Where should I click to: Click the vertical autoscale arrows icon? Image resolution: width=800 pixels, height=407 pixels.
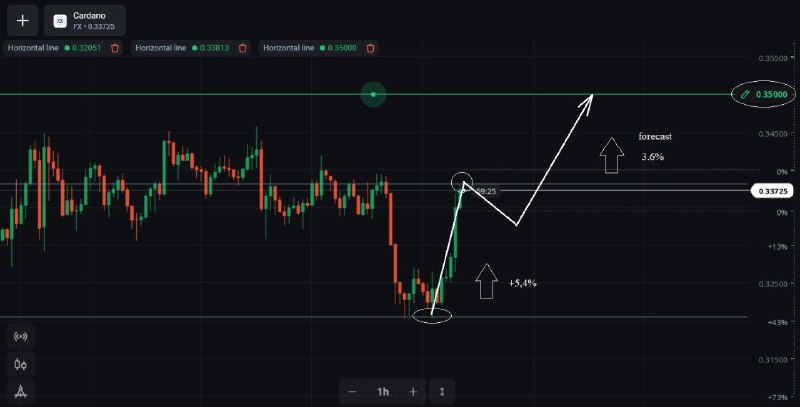click(x=442, y=392)
